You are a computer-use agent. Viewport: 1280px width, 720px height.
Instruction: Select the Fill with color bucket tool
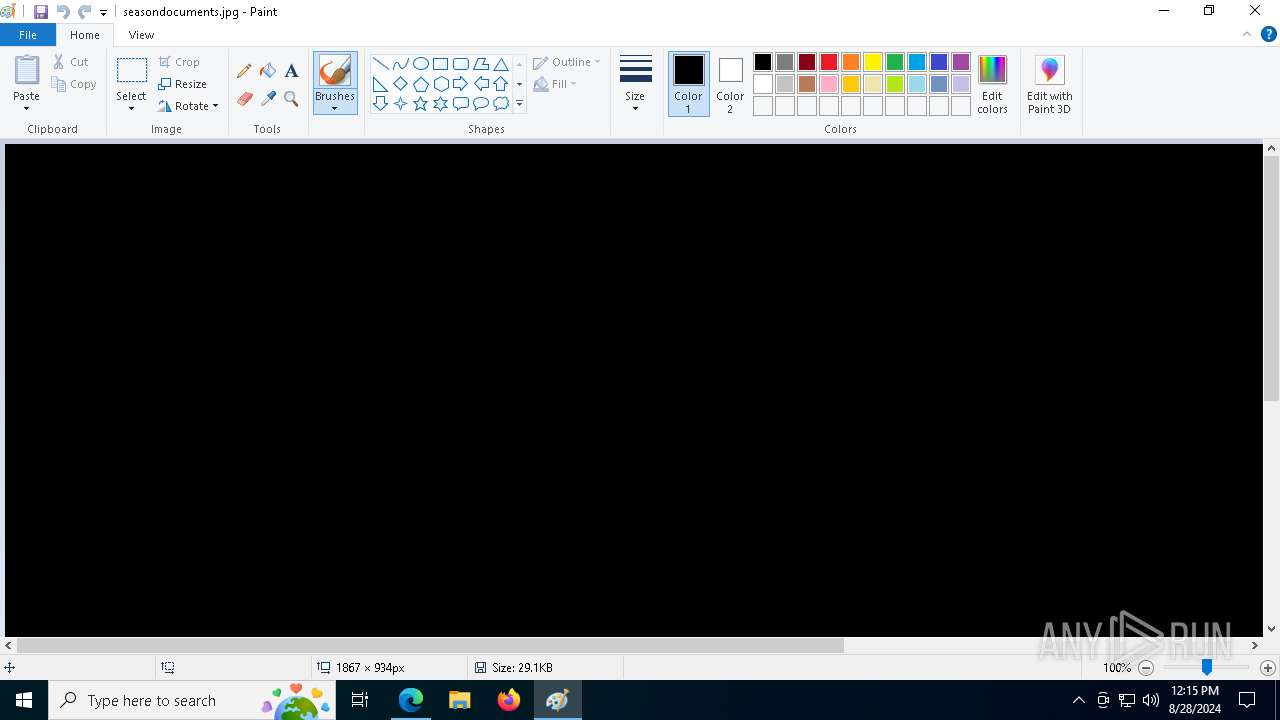(268, 71)
